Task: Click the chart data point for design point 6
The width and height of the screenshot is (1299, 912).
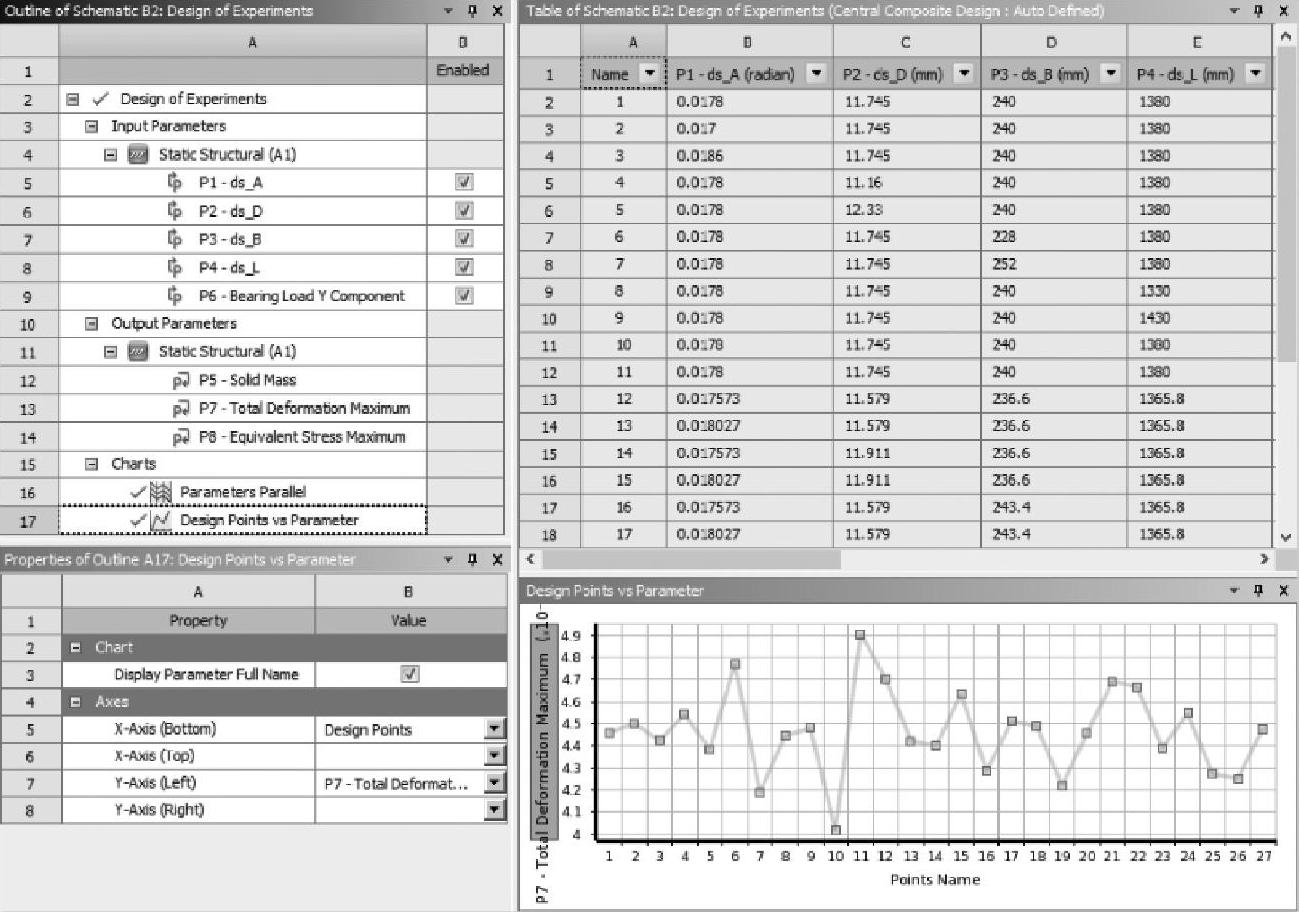Action: [735, 664]
